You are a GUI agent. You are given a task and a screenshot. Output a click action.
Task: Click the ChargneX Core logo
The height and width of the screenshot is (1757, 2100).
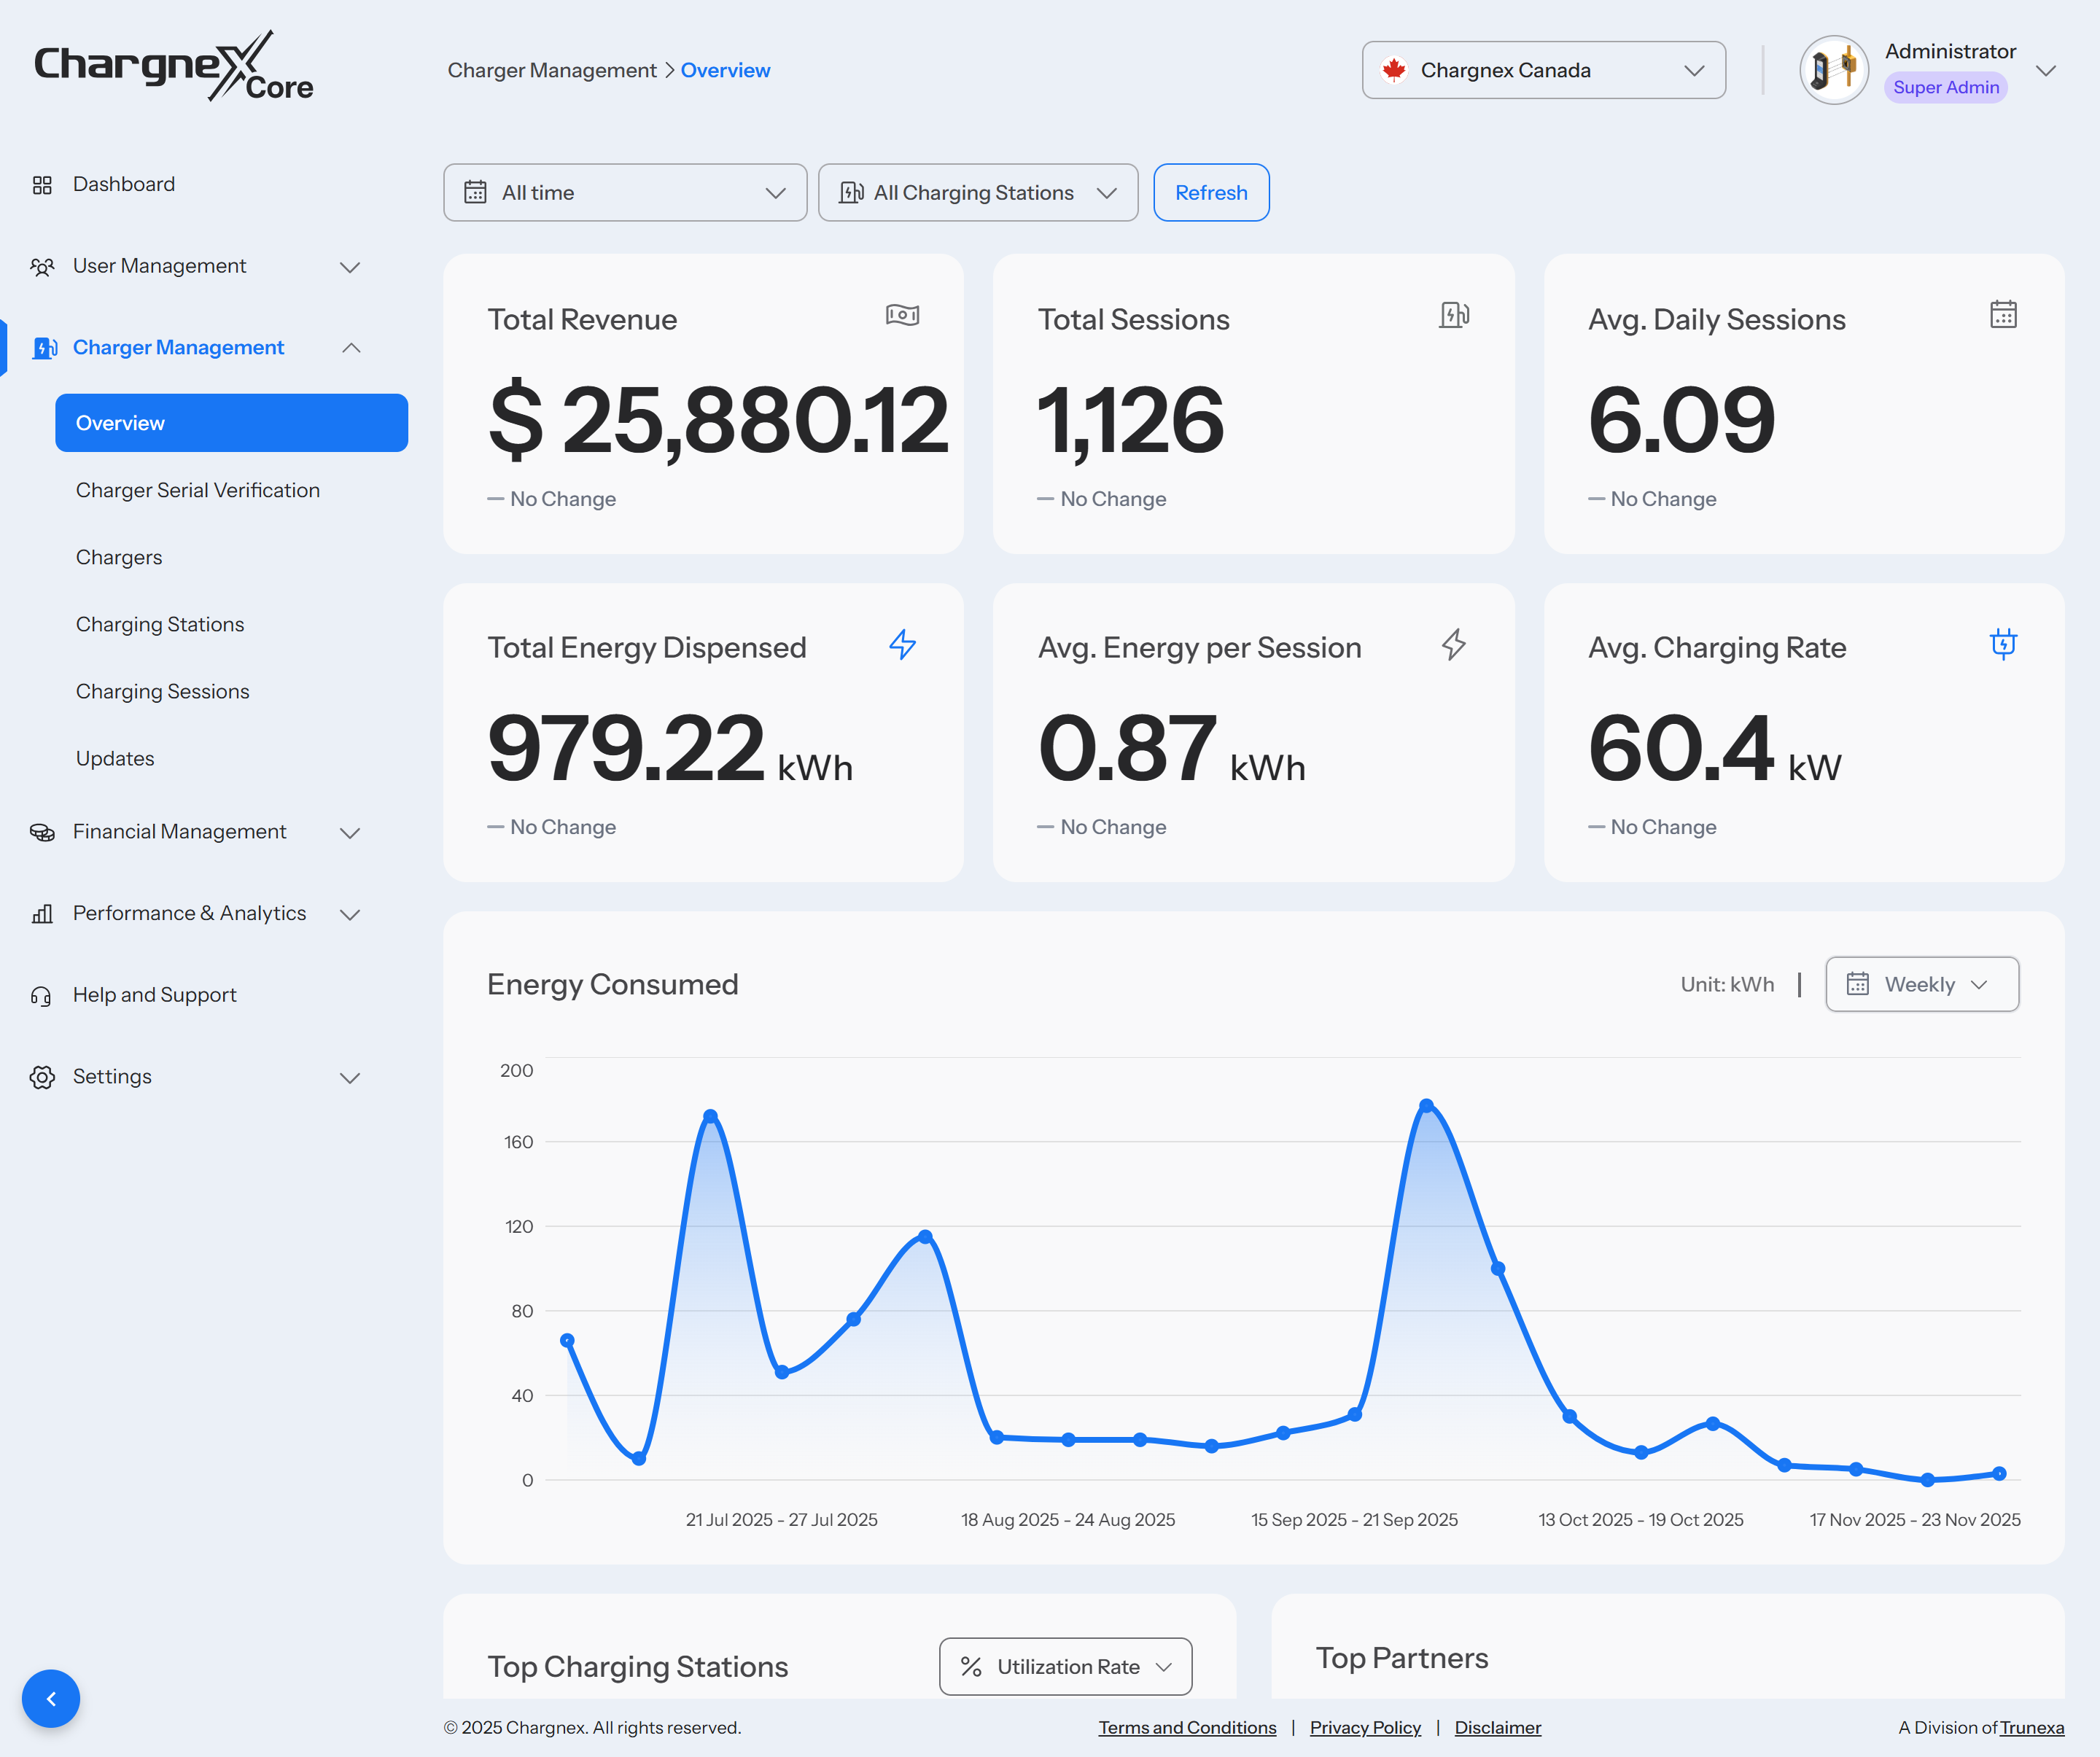click(173, 66)
